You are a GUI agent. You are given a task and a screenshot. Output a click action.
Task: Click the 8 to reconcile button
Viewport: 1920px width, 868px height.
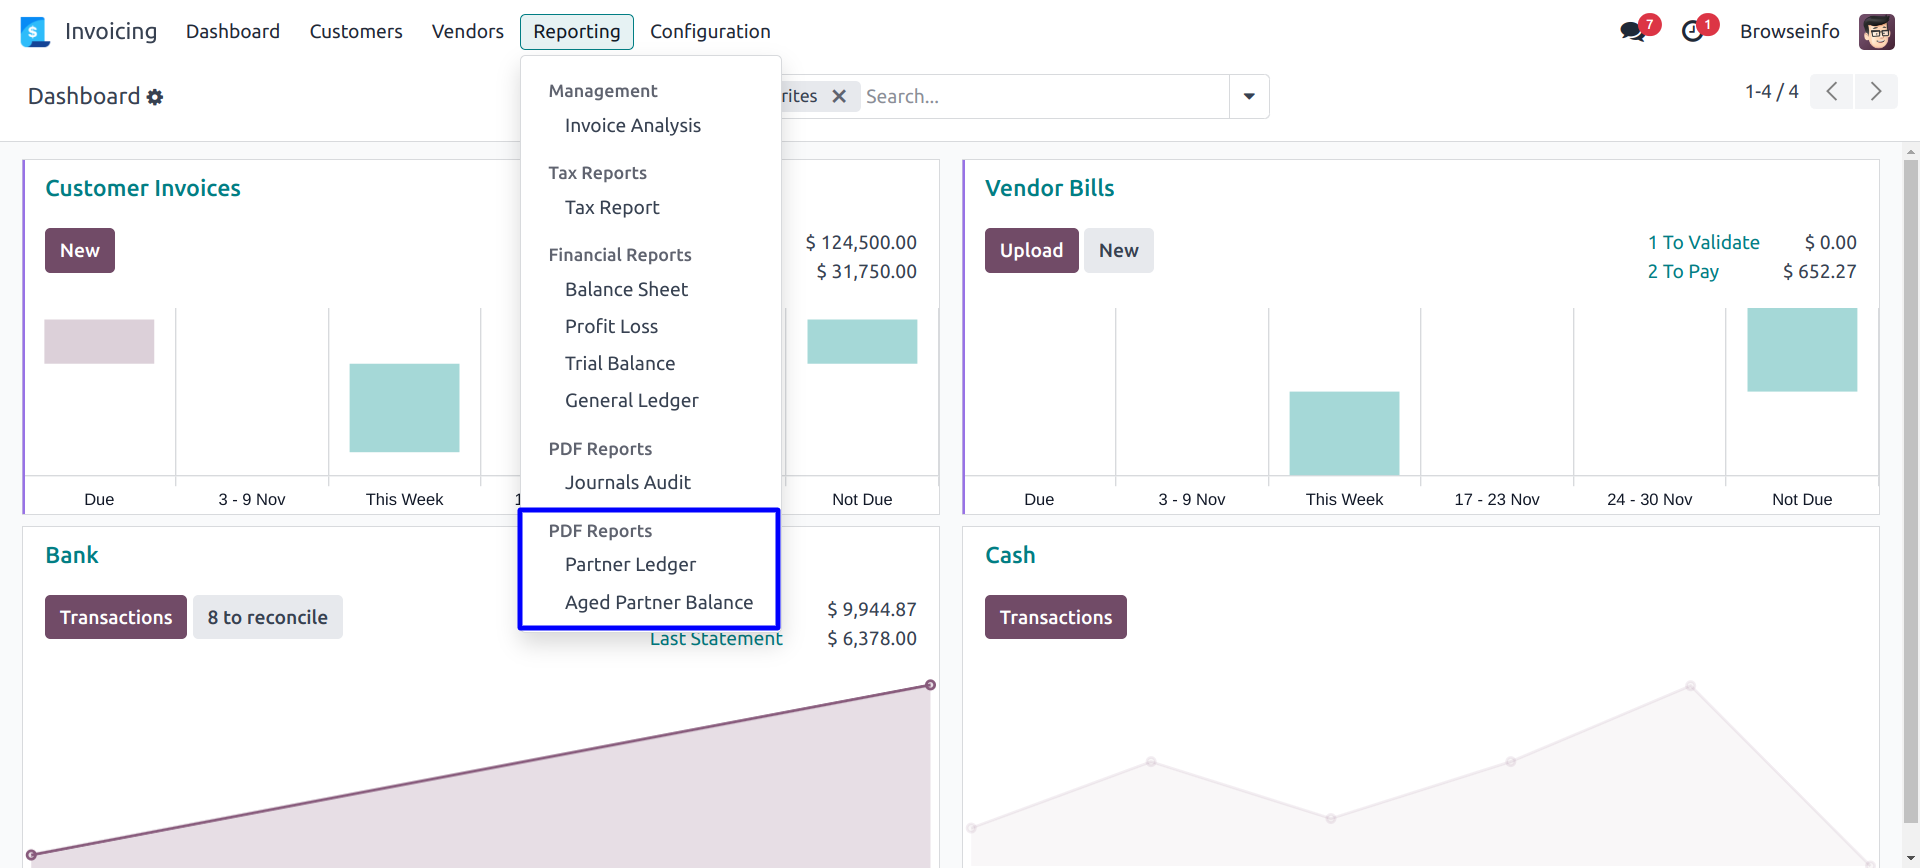pos(267,618)
